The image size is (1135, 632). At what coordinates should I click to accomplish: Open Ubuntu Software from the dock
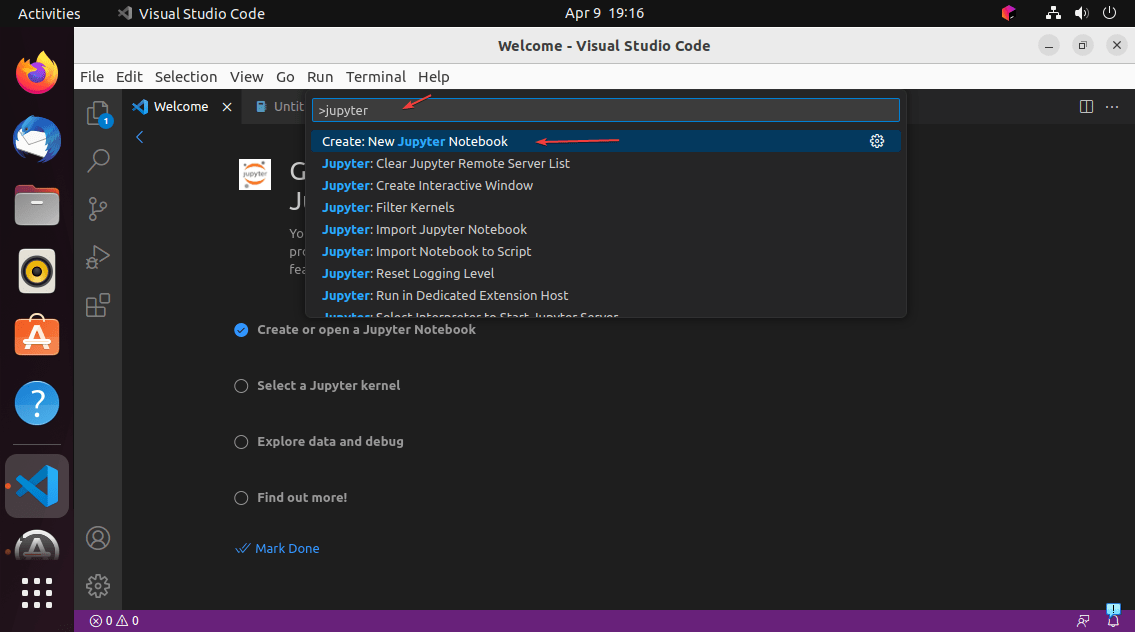click(x=37, y=336)
